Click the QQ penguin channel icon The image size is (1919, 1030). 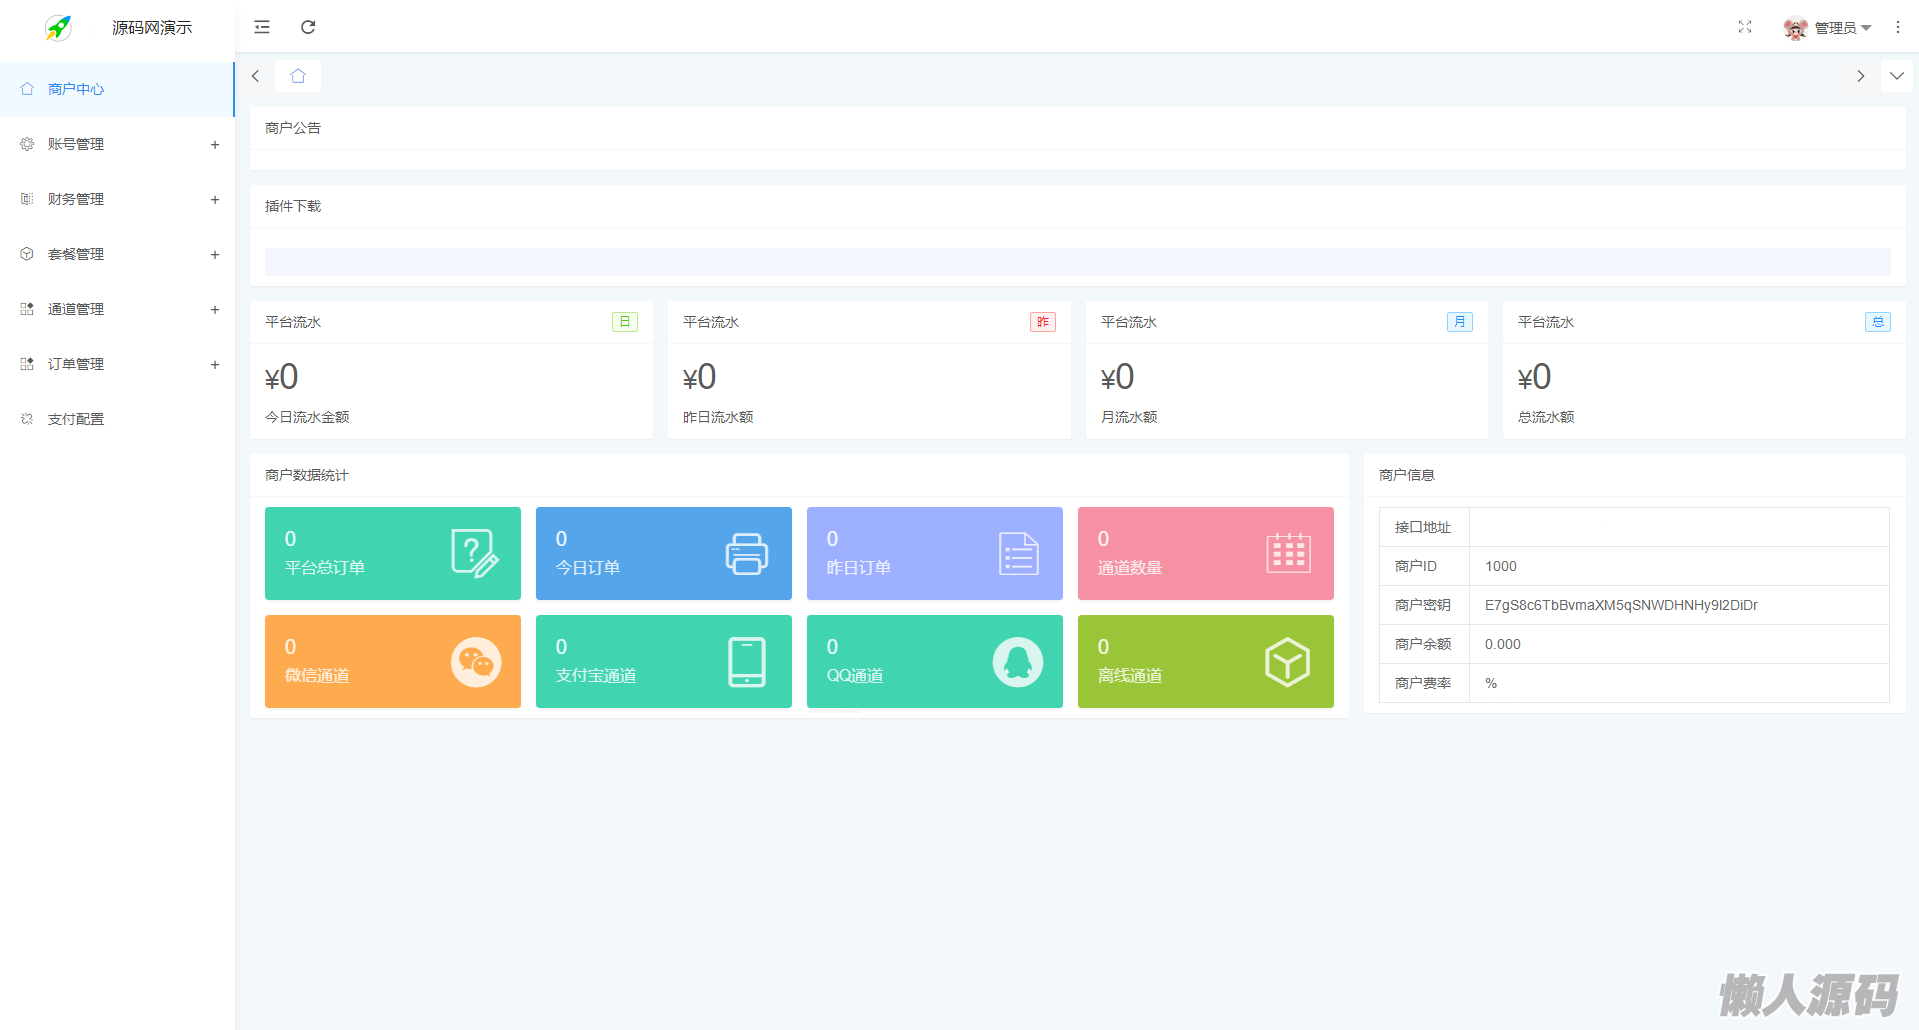(x=1017, y=662)
